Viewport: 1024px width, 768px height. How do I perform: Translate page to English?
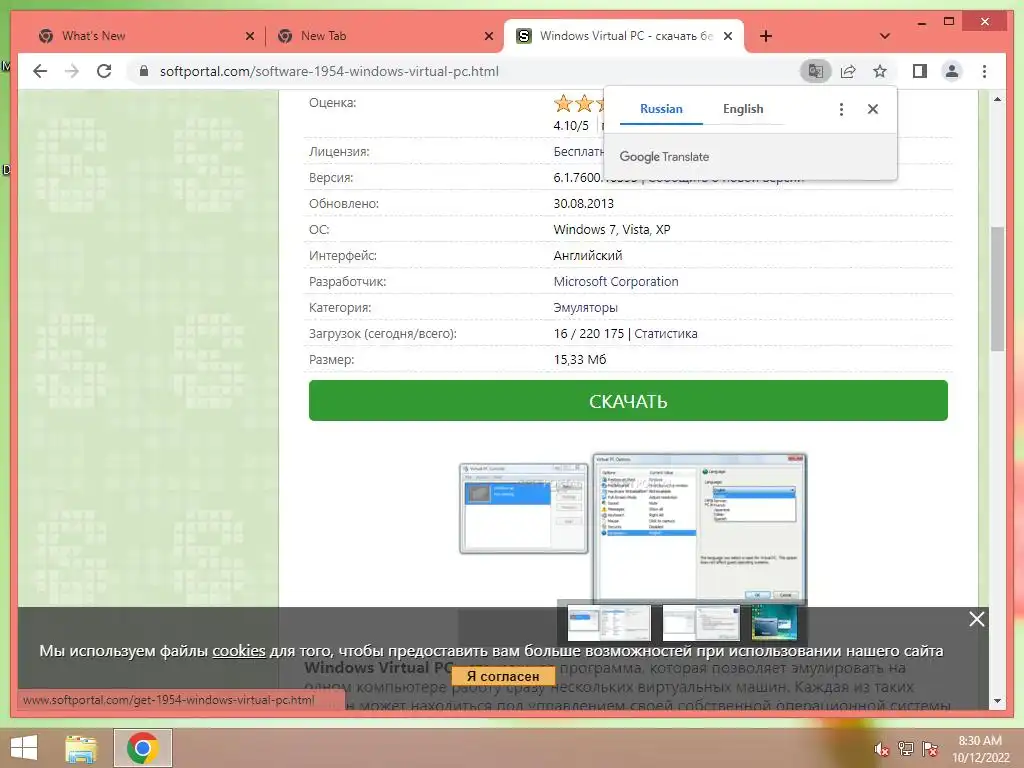coord(743,109)
